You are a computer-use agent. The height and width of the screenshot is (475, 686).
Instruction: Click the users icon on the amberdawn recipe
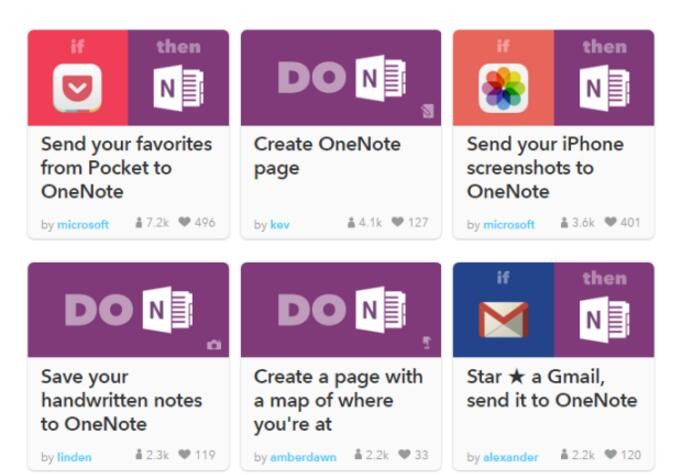tap(358, 454)
